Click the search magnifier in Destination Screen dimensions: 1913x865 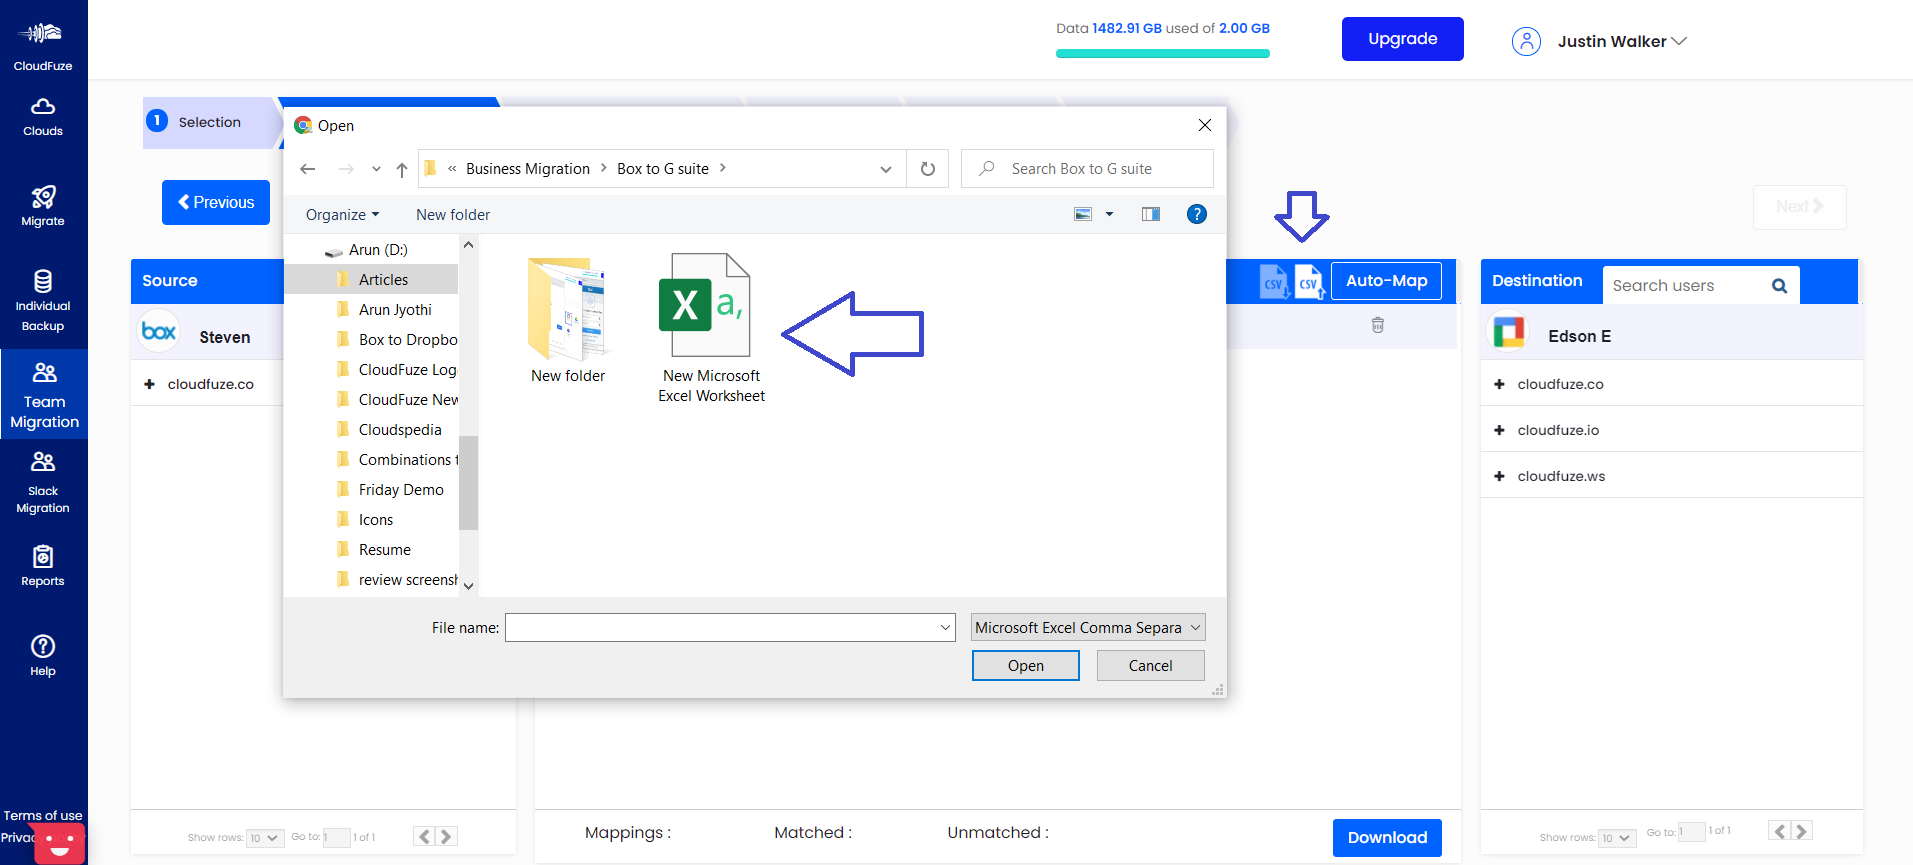pyautogui.click(x=1779, y=286)
